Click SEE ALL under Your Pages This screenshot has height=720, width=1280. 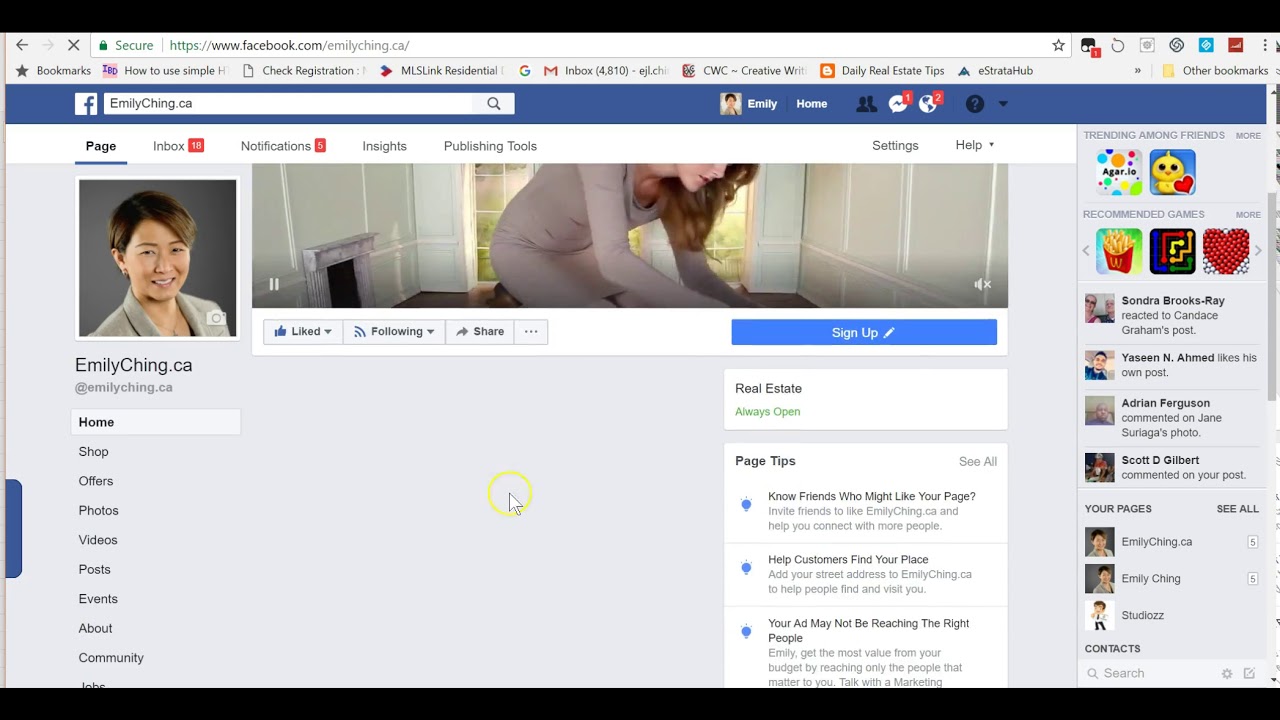pos(1238,509)
